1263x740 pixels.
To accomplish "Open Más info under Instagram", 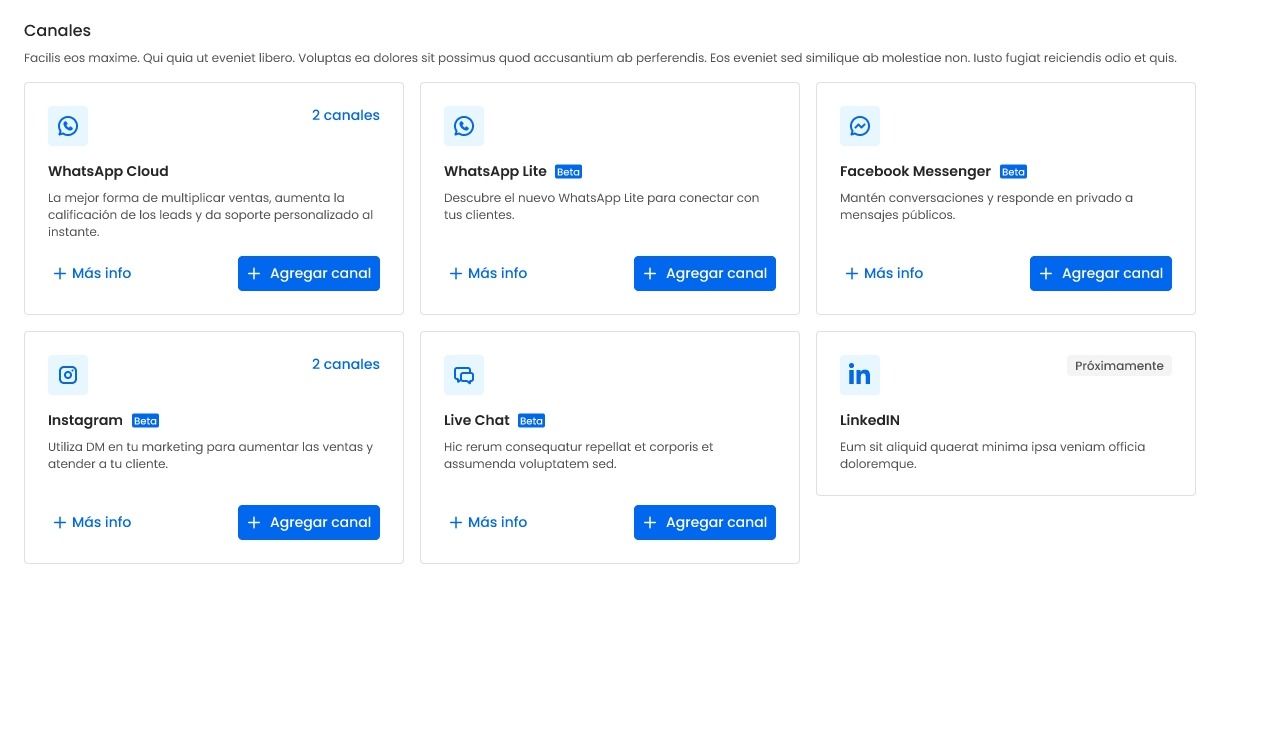I will (92, 522).
